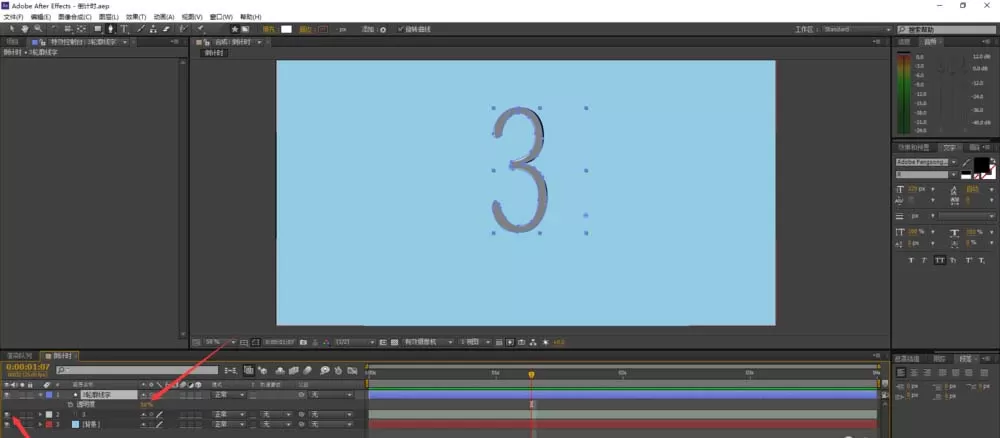Select the Zoom magnifier tool
1000x438 pixels.
pyautogui.click(x=38, y=29)
